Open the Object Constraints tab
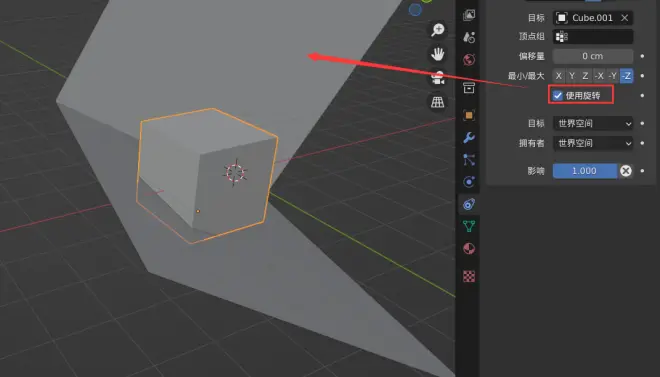This screenshot has height=377, width=660. click(469, 204)
